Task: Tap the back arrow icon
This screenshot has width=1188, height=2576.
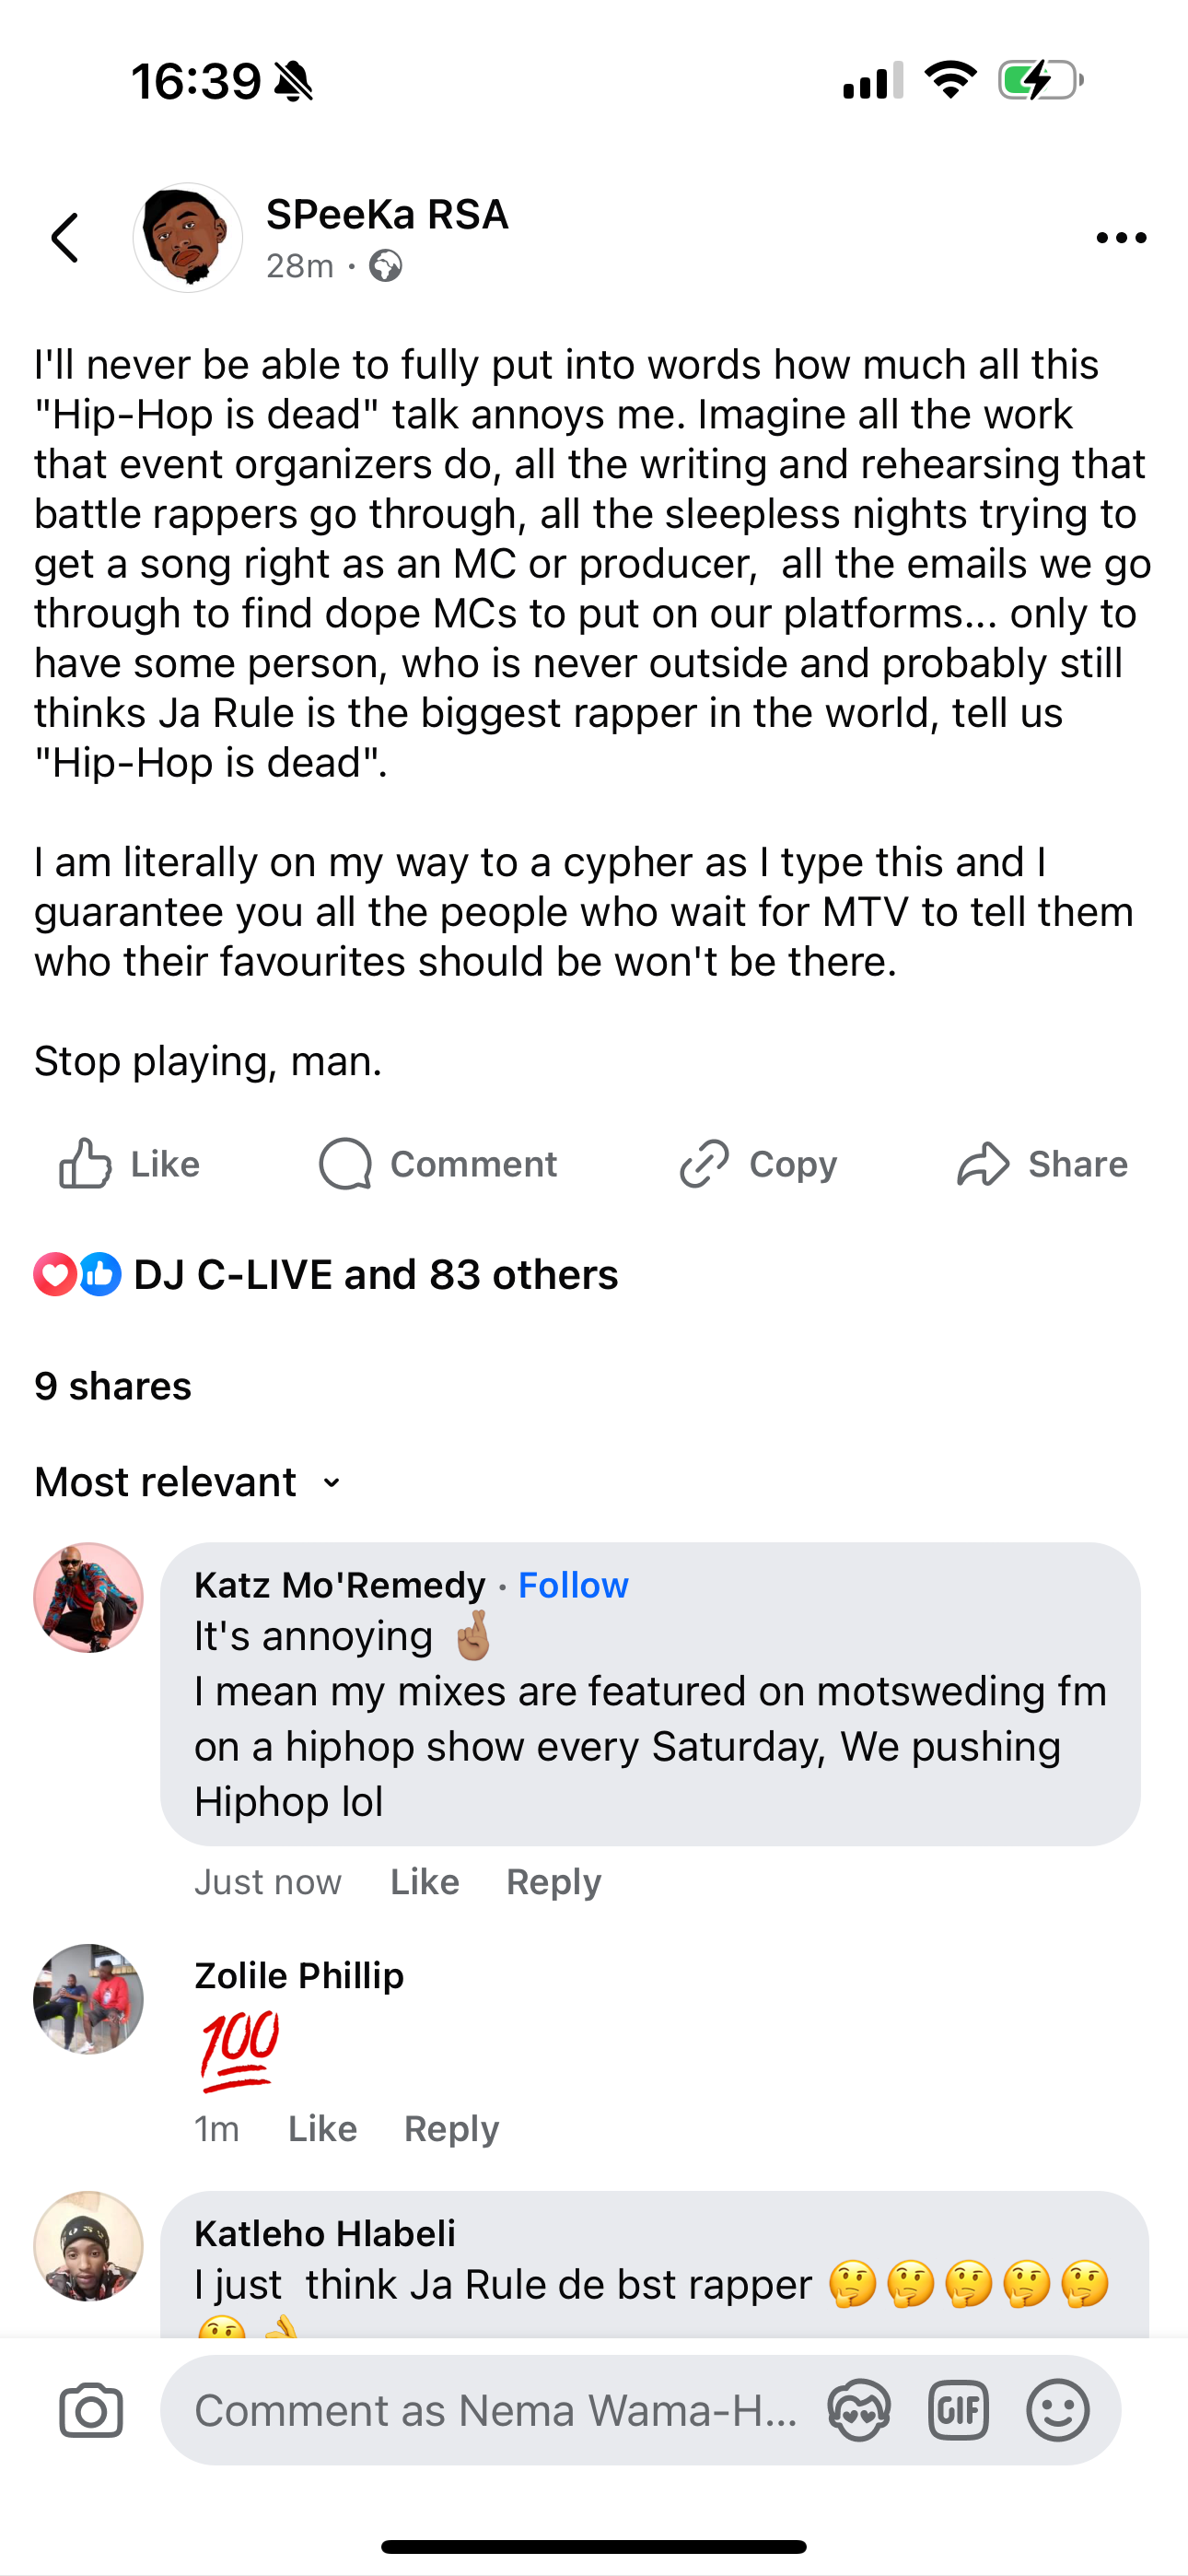Action: coord(65,238)
